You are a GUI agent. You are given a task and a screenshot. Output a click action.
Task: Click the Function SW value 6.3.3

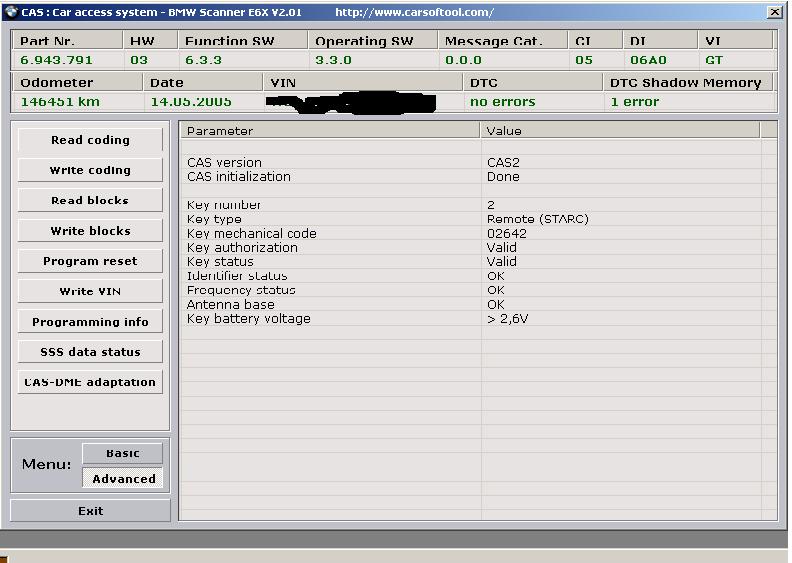(x=203, y=60)
